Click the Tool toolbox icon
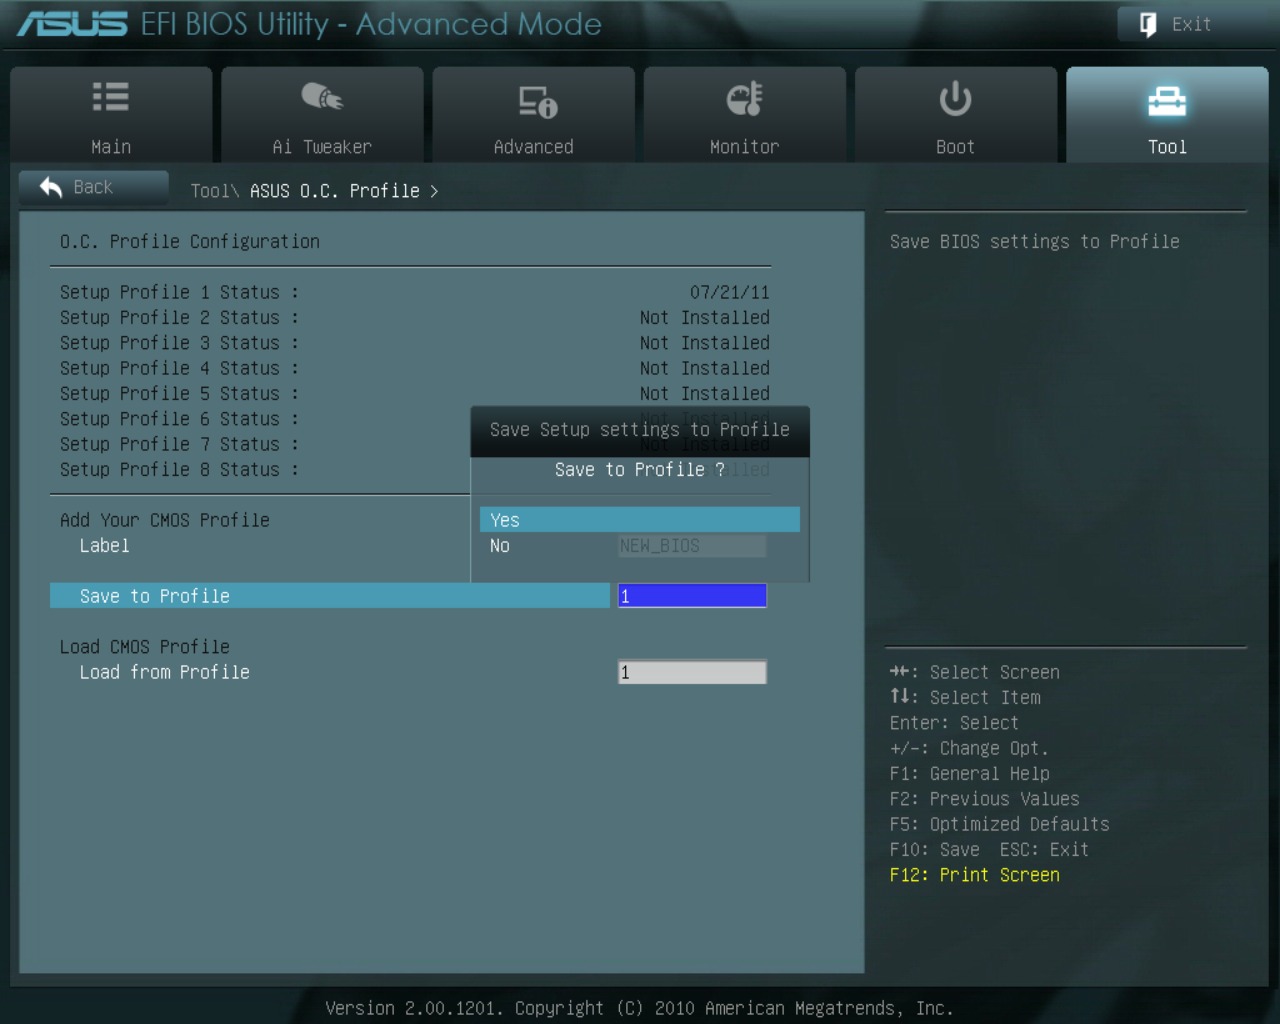Viewport: 1280px width, 1024px height. coord(1166,101)
